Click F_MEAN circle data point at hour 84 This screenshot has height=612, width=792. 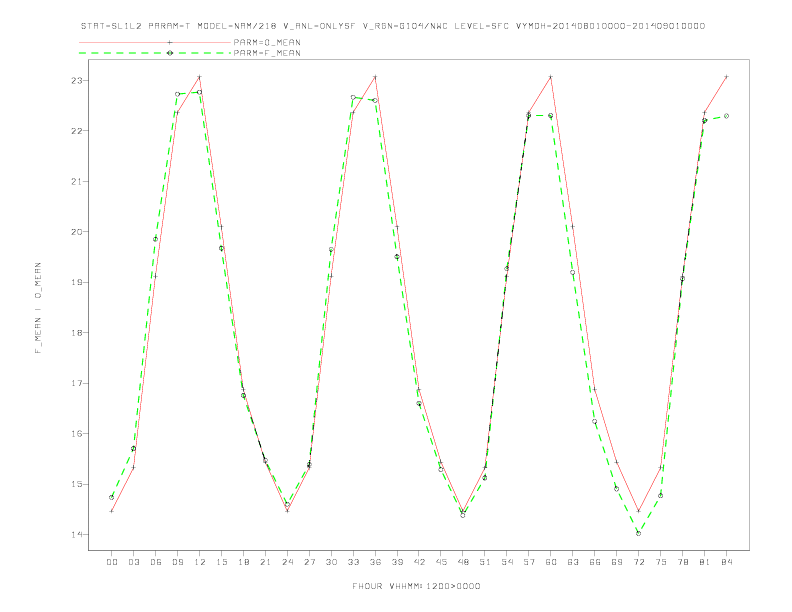[x=726, y=116]
